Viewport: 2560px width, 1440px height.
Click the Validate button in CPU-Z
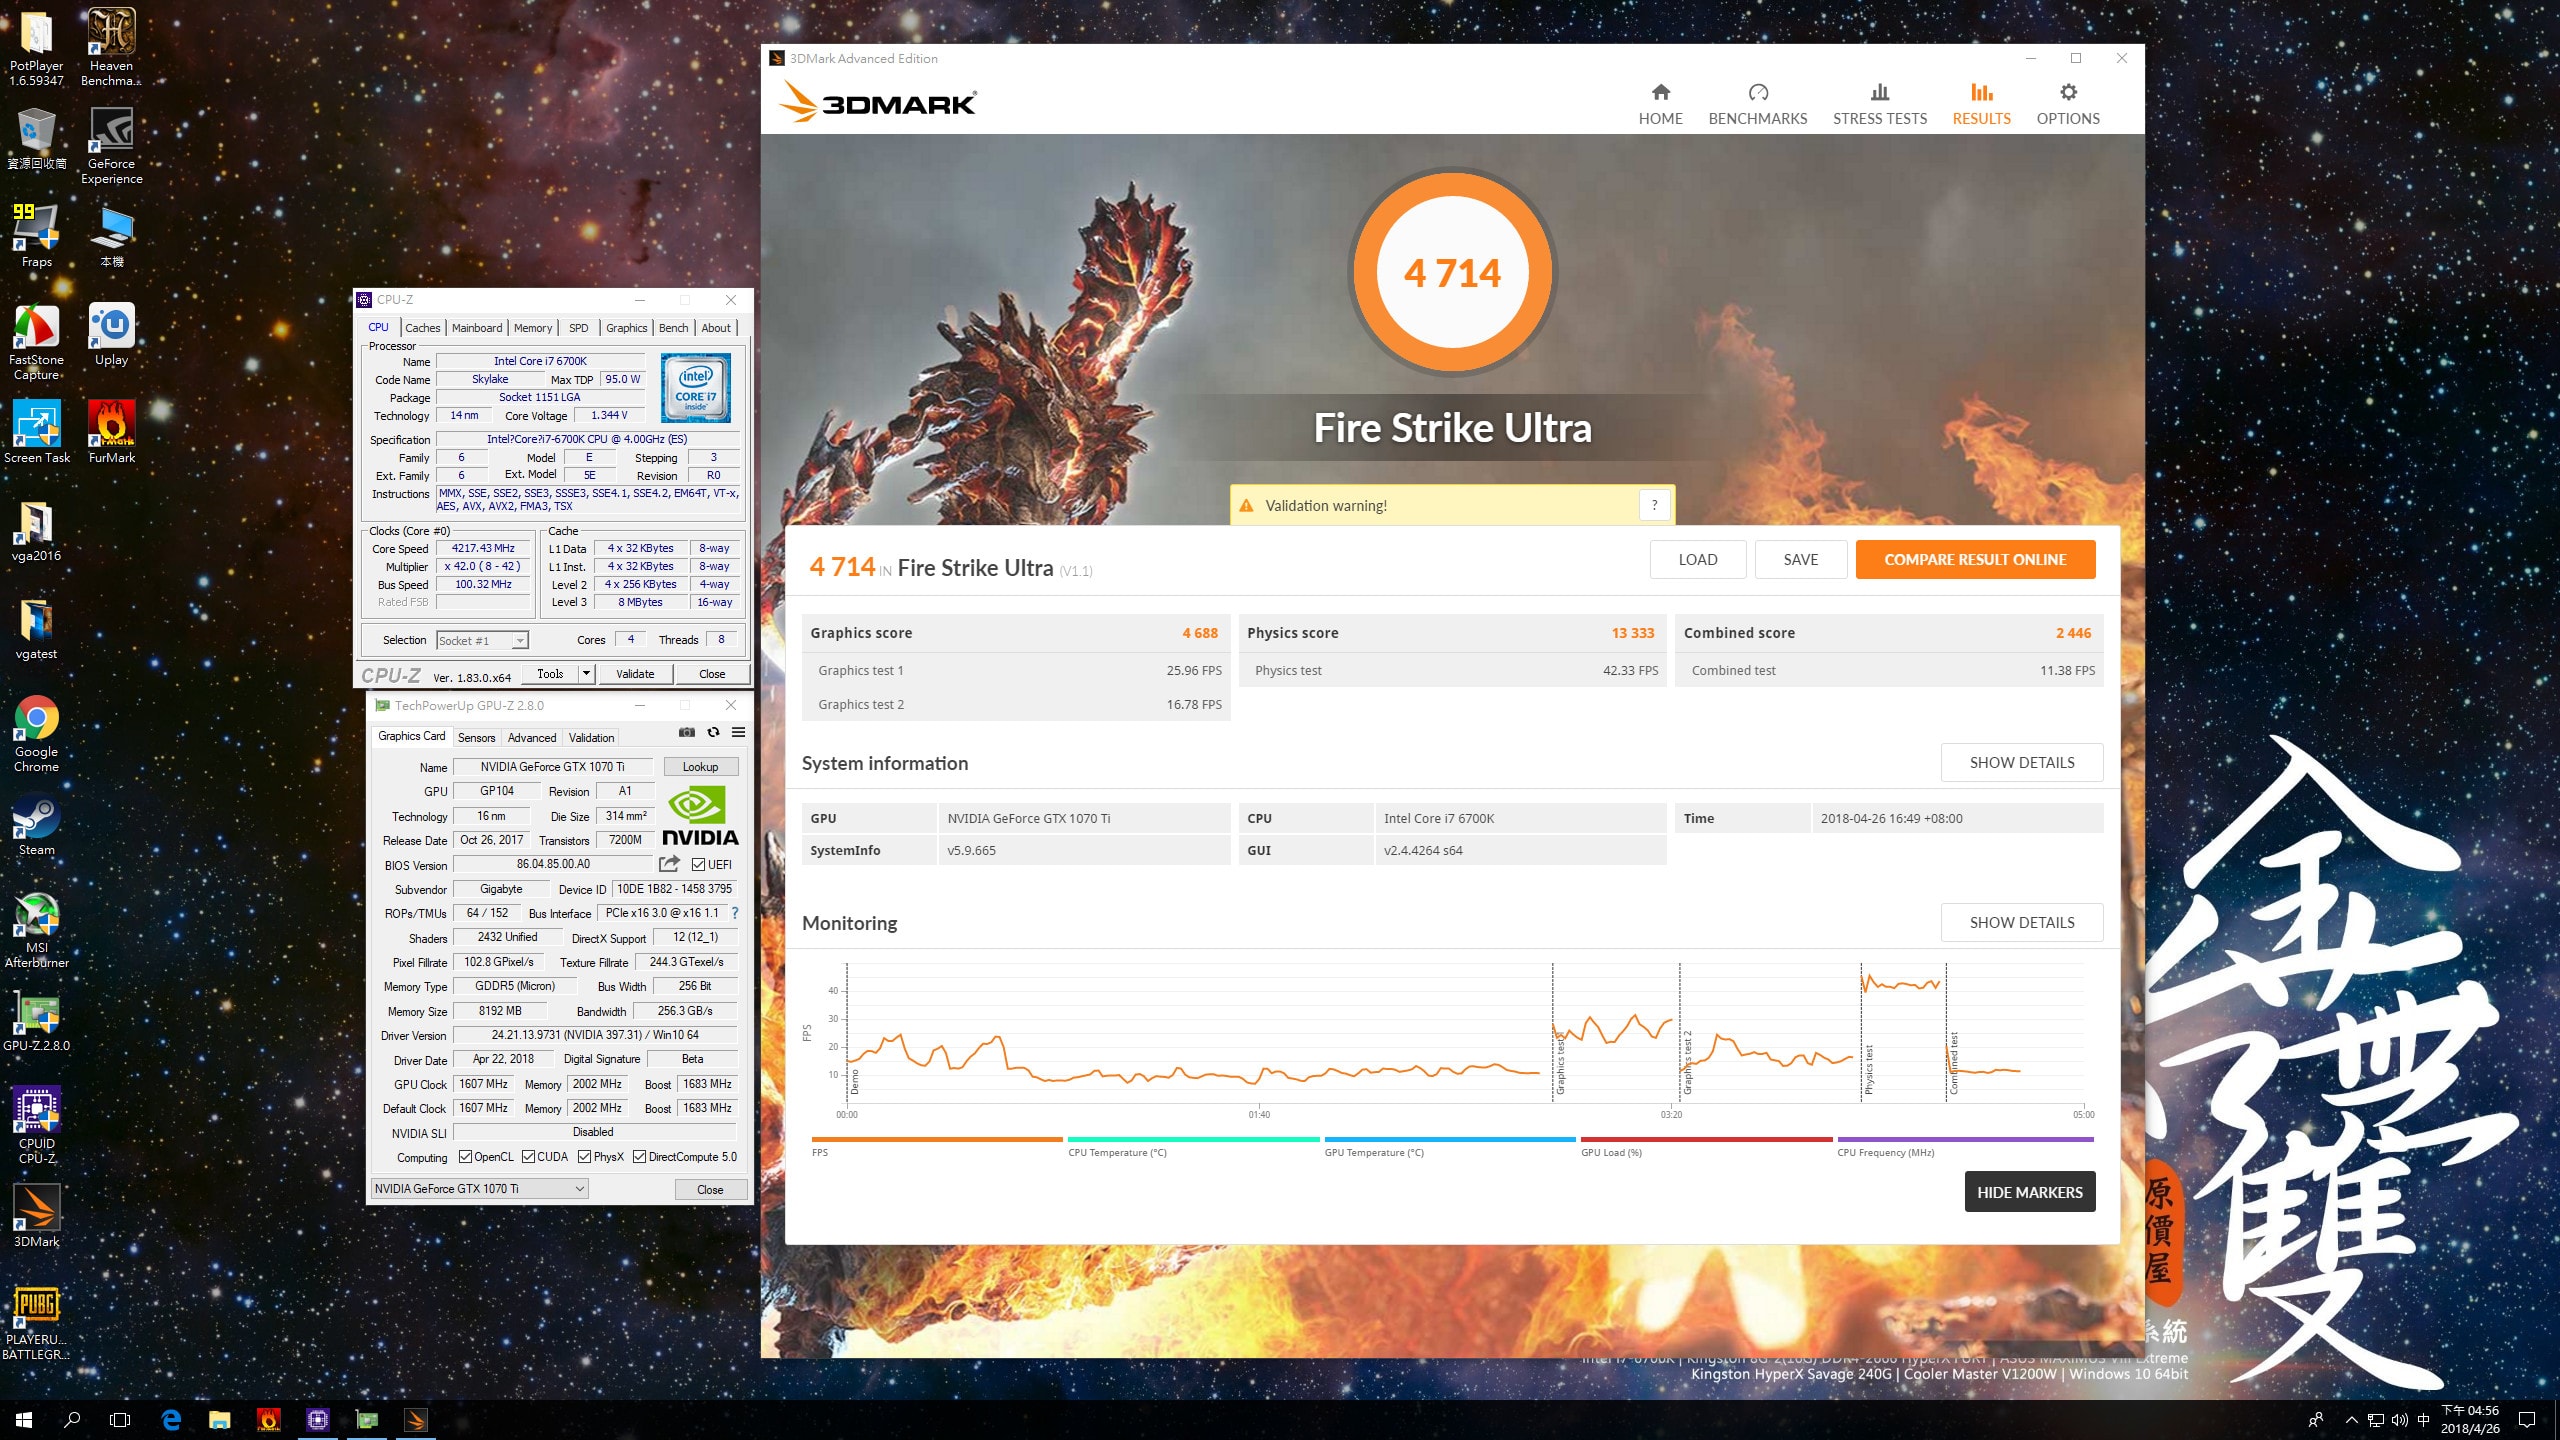pos(634,674)
